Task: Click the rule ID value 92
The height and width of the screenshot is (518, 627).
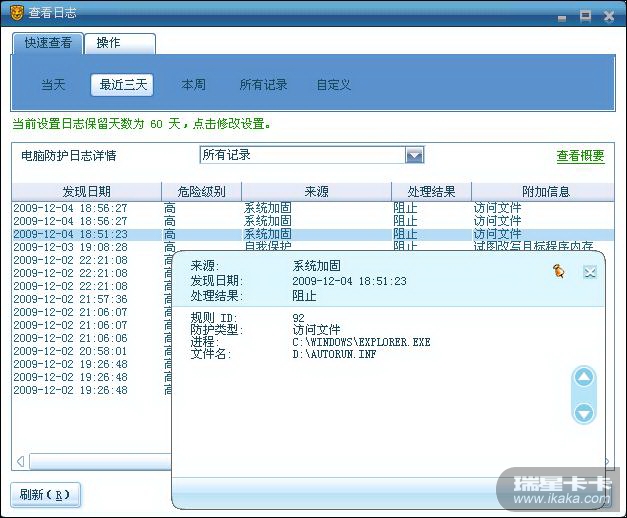Action: pyautogui.click(x=298, y=318)
